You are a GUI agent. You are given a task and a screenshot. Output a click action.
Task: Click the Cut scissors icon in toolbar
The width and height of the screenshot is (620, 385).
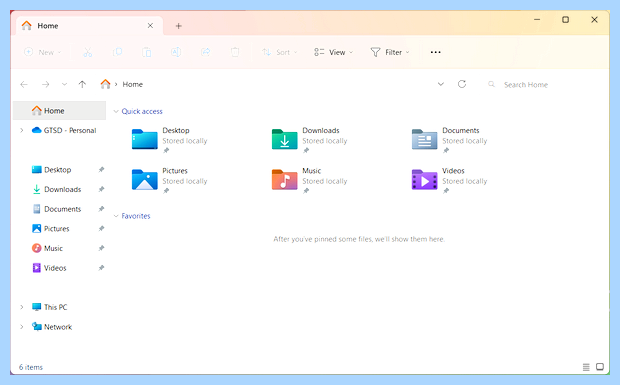[x=87, y=52]
